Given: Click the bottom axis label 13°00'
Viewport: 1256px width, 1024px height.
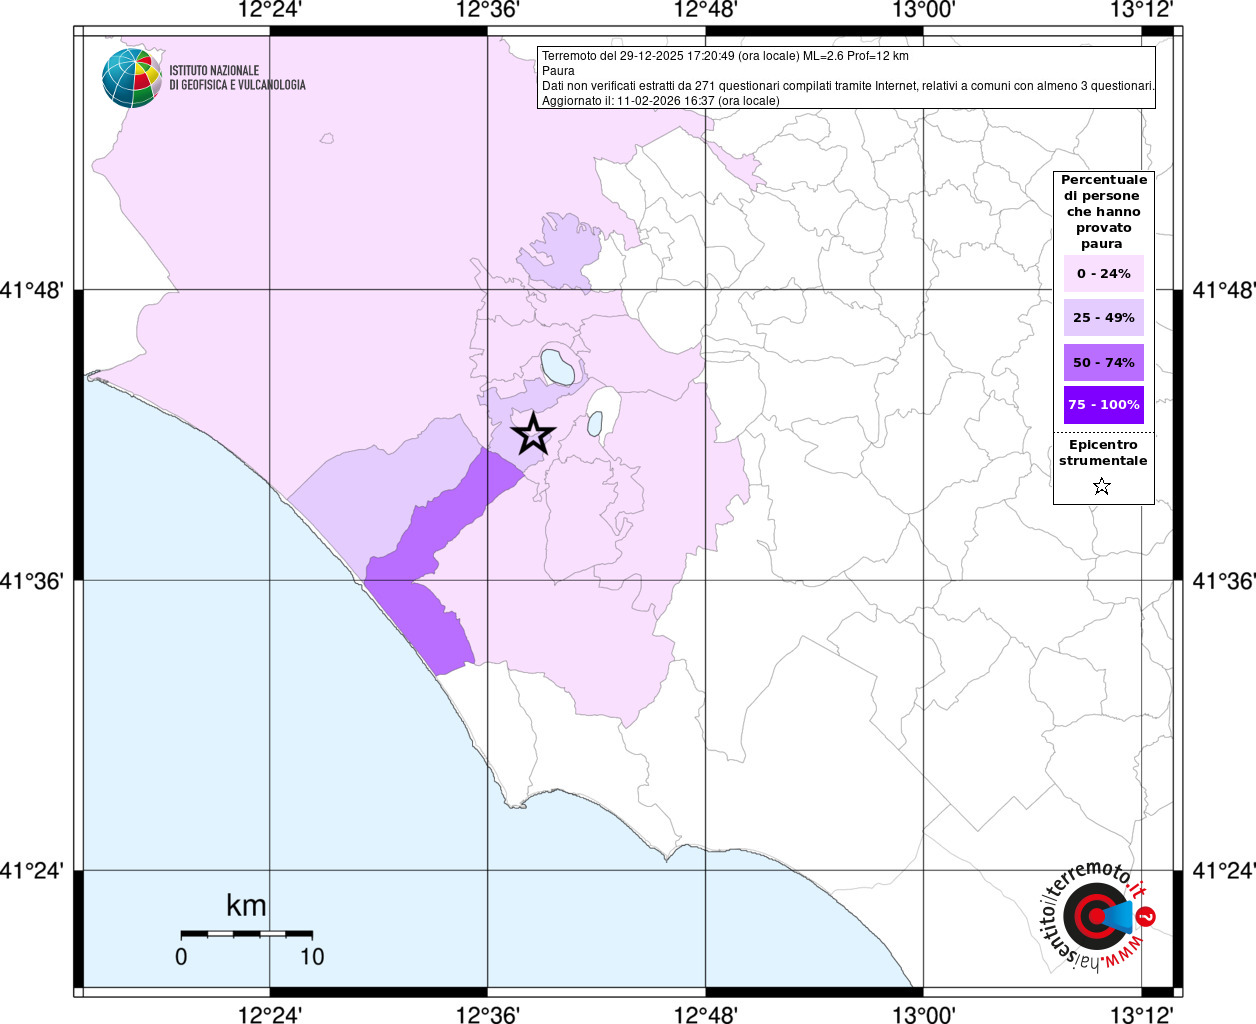Looking at the screenshot, I should (923, 1014).
